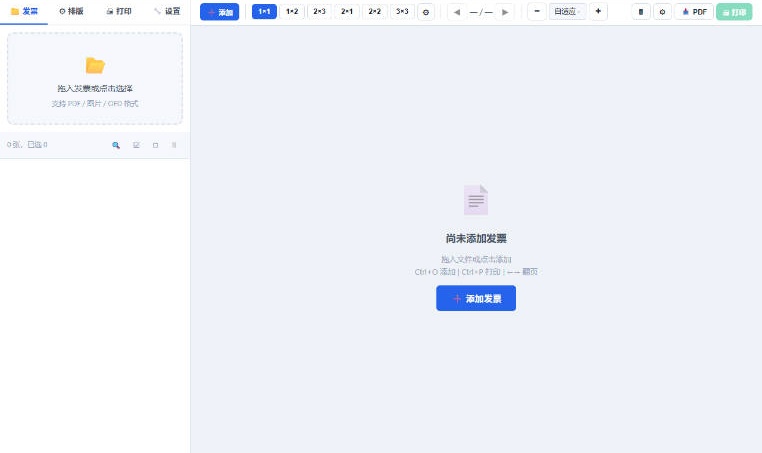Select the 3×3 layout option
Viewport: 762px width, 453px height.
click(x=402, y=12)
